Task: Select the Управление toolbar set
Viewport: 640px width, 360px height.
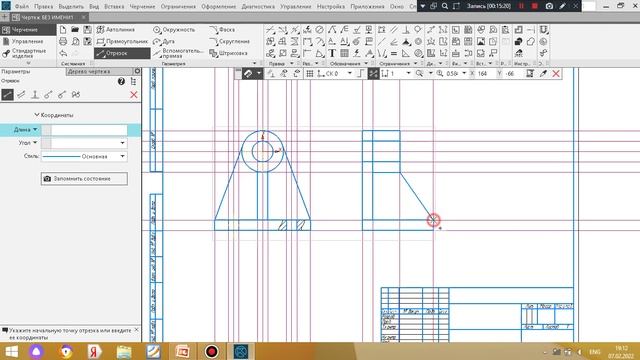Action: coord(27,41)
